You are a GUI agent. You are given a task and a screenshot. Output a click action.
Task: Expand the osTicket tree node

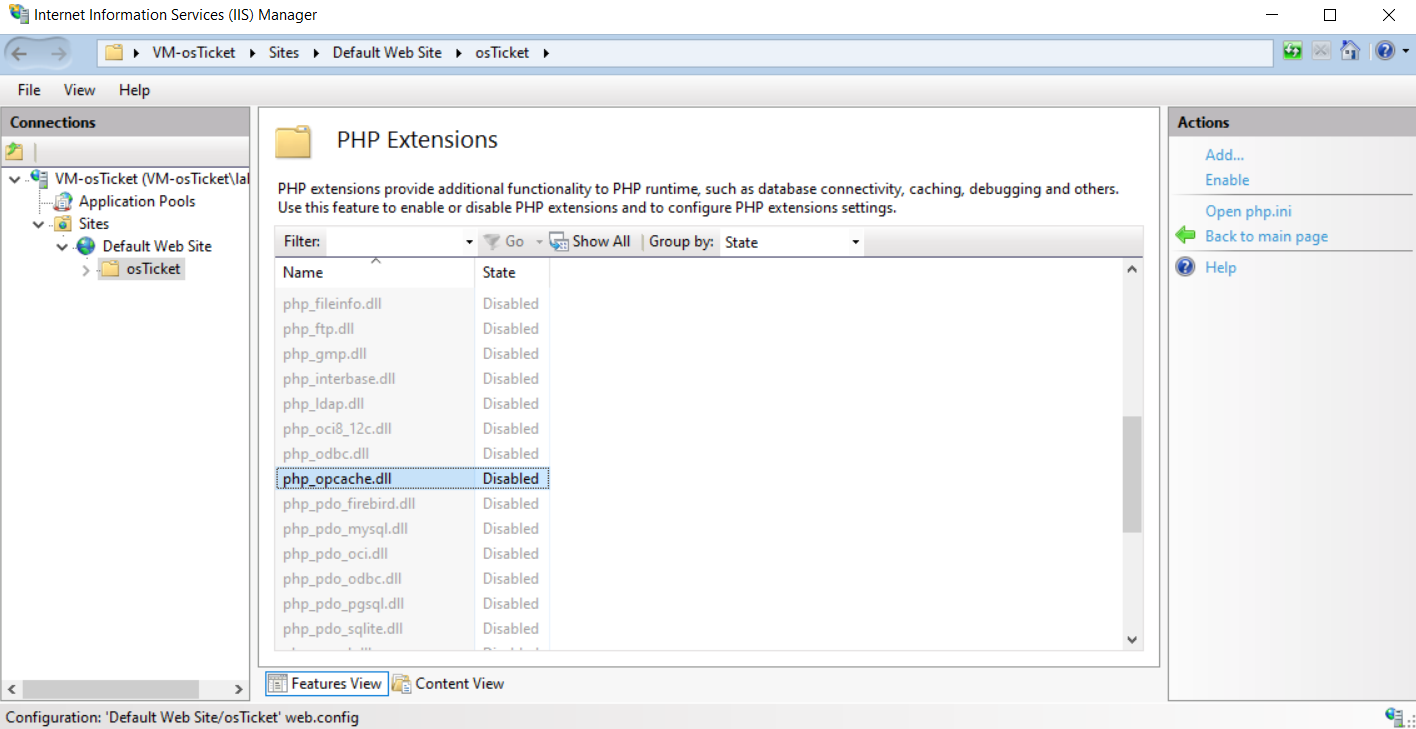point(86,270)
